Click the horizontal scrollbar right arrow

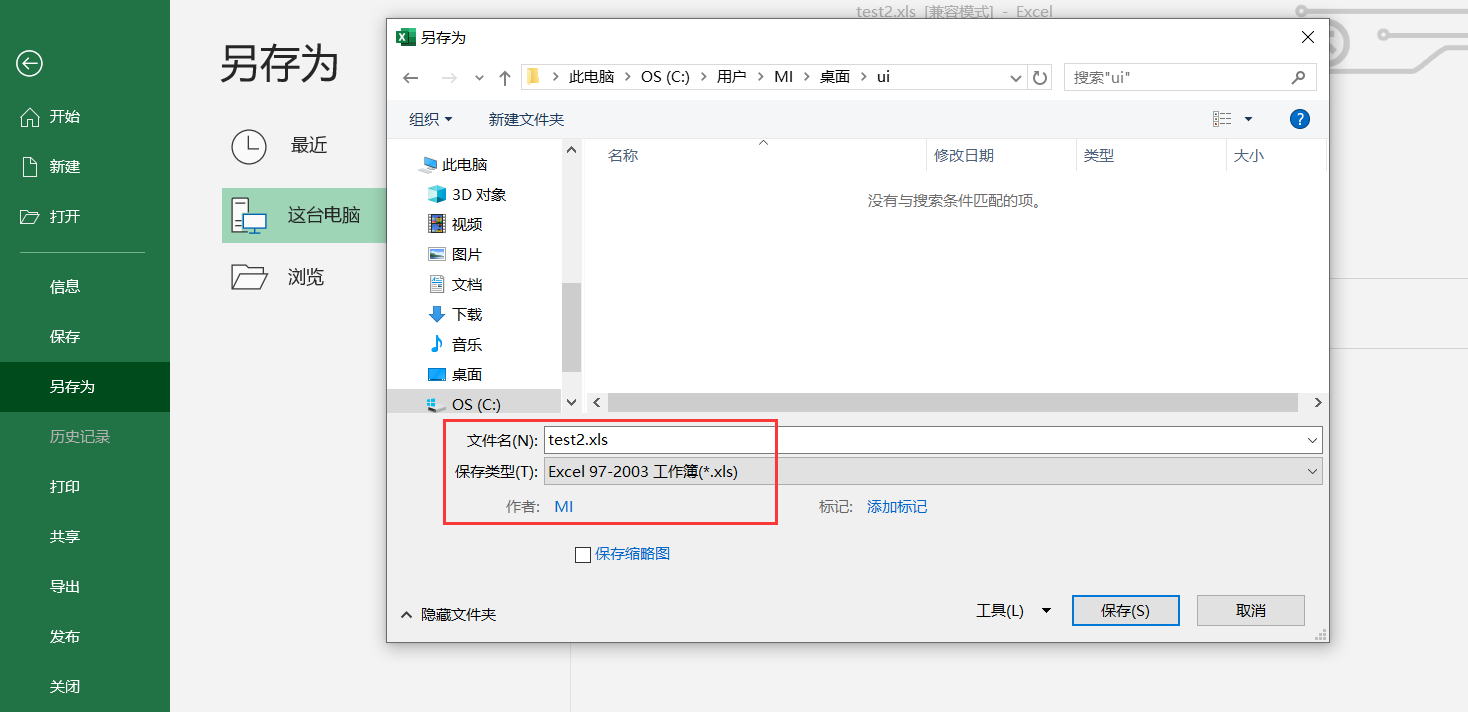point(1318,402)
